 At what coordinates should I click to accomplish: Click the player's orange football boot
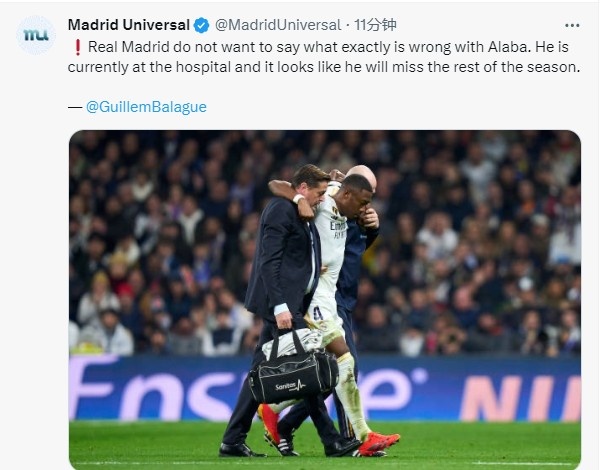pos(378,443)
